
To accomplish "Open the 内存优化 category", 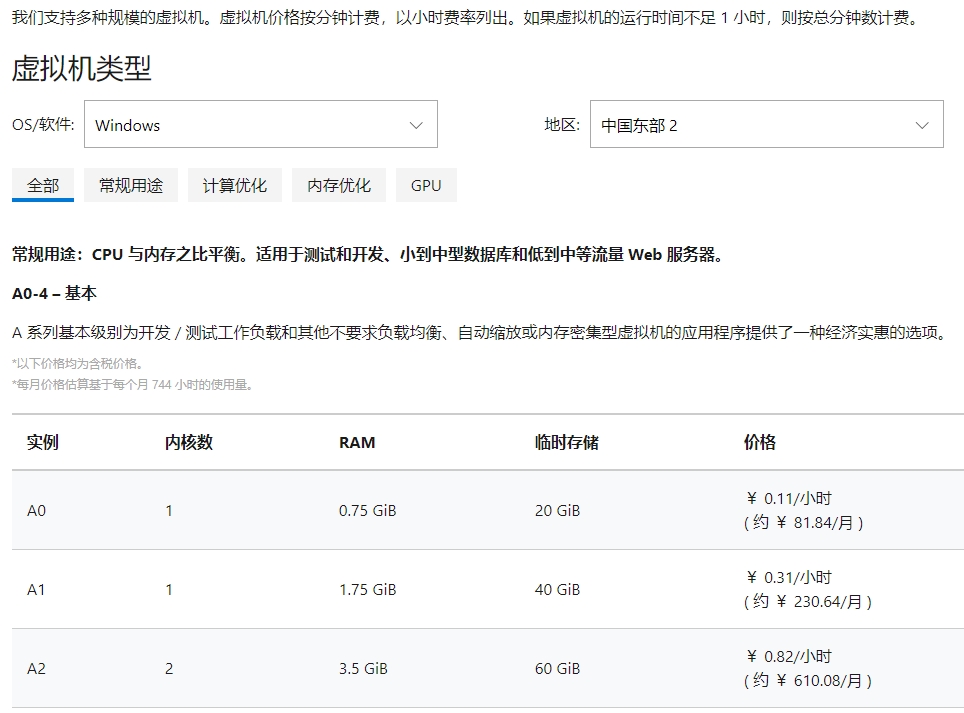I will tap(338, 185).
